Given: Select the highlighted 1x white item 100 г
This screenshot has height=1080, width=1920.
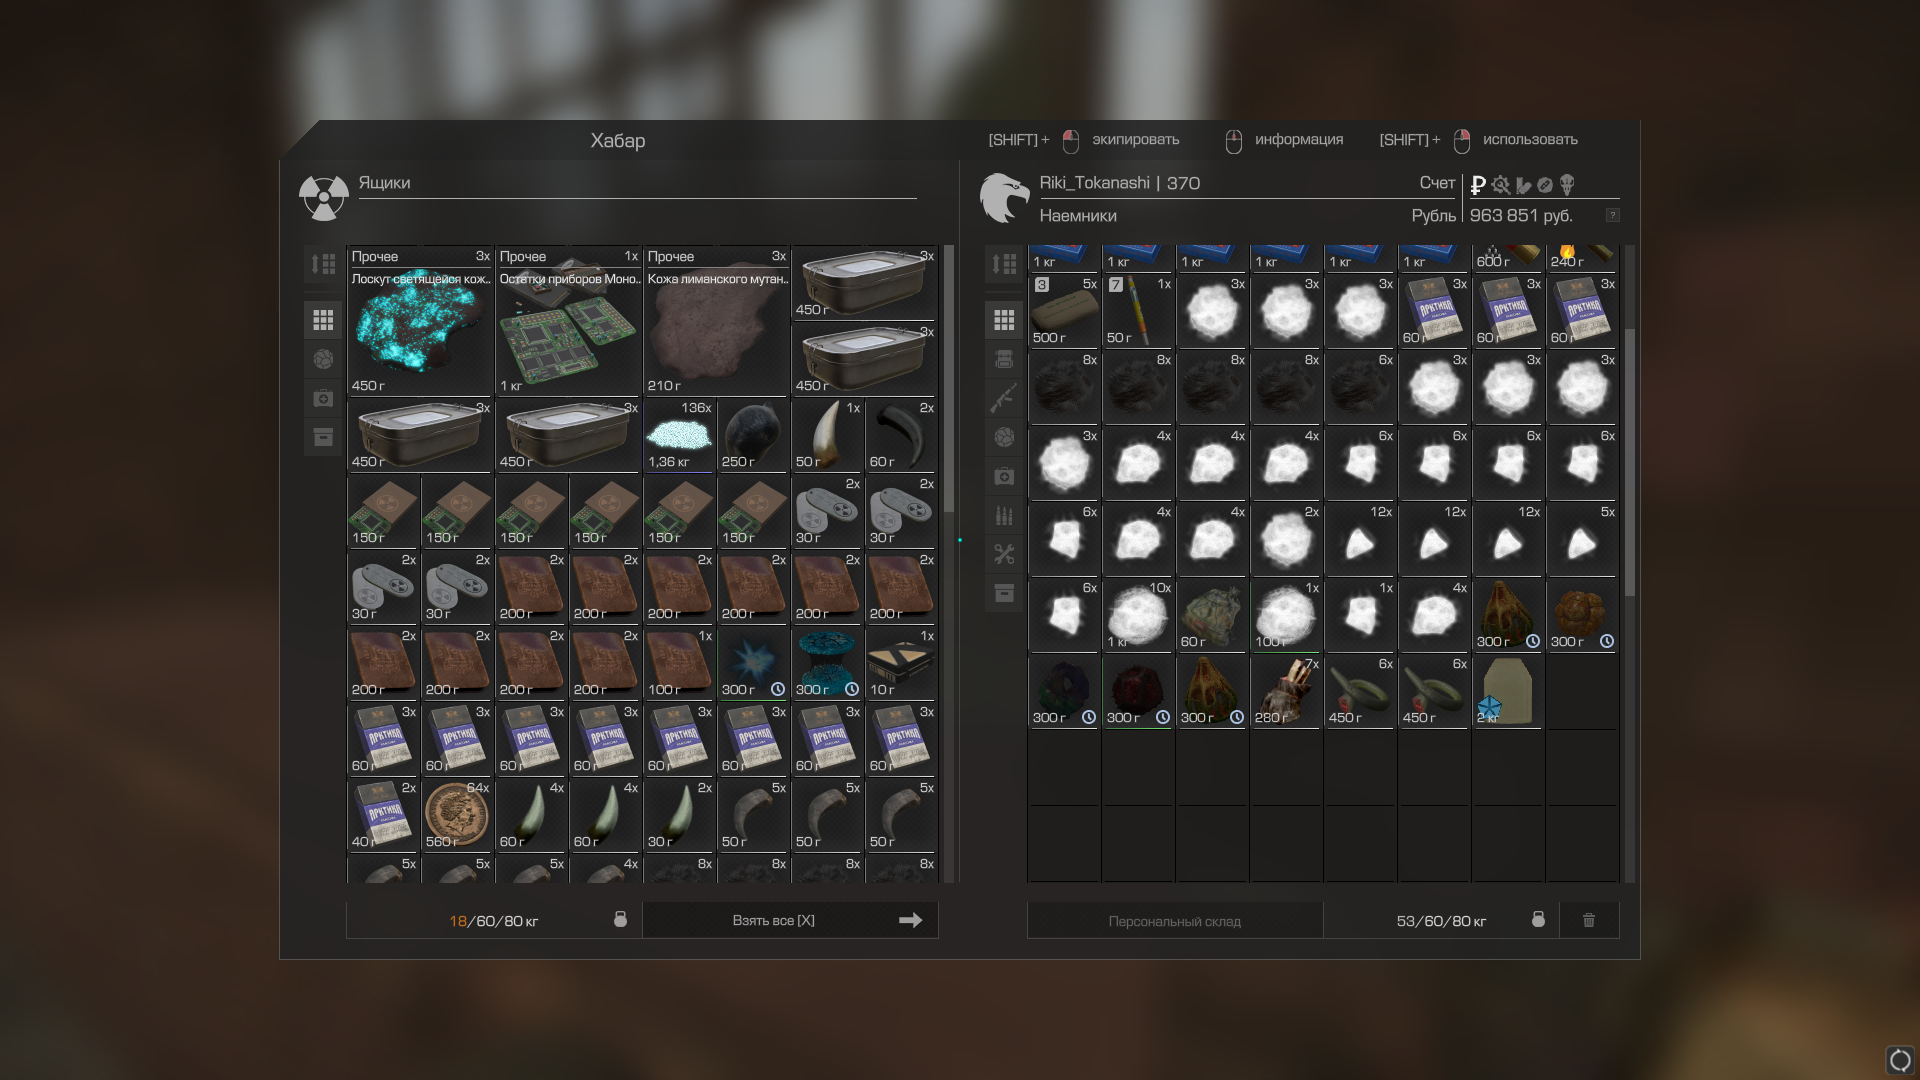Looking at the screenshot, I should [x=1287, y=615].
